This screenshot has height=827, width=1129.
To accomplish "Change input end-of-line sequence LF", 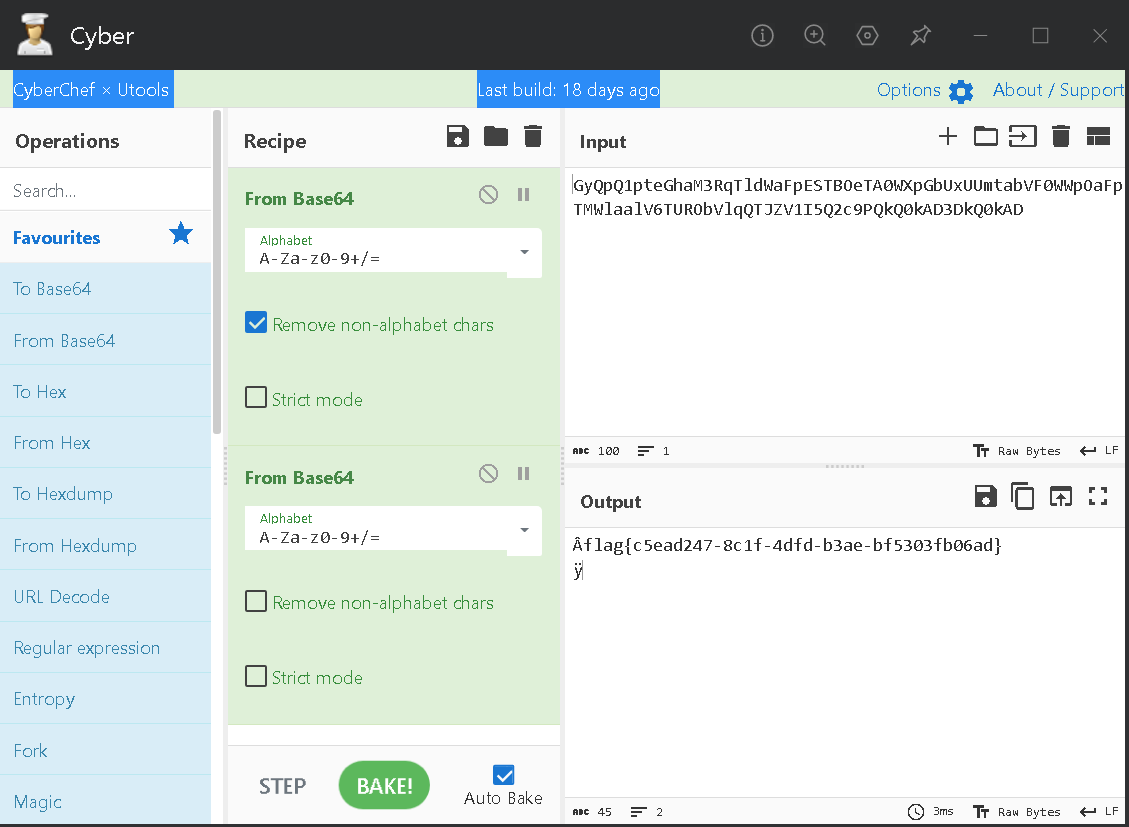I will [x=1099, y=451].
